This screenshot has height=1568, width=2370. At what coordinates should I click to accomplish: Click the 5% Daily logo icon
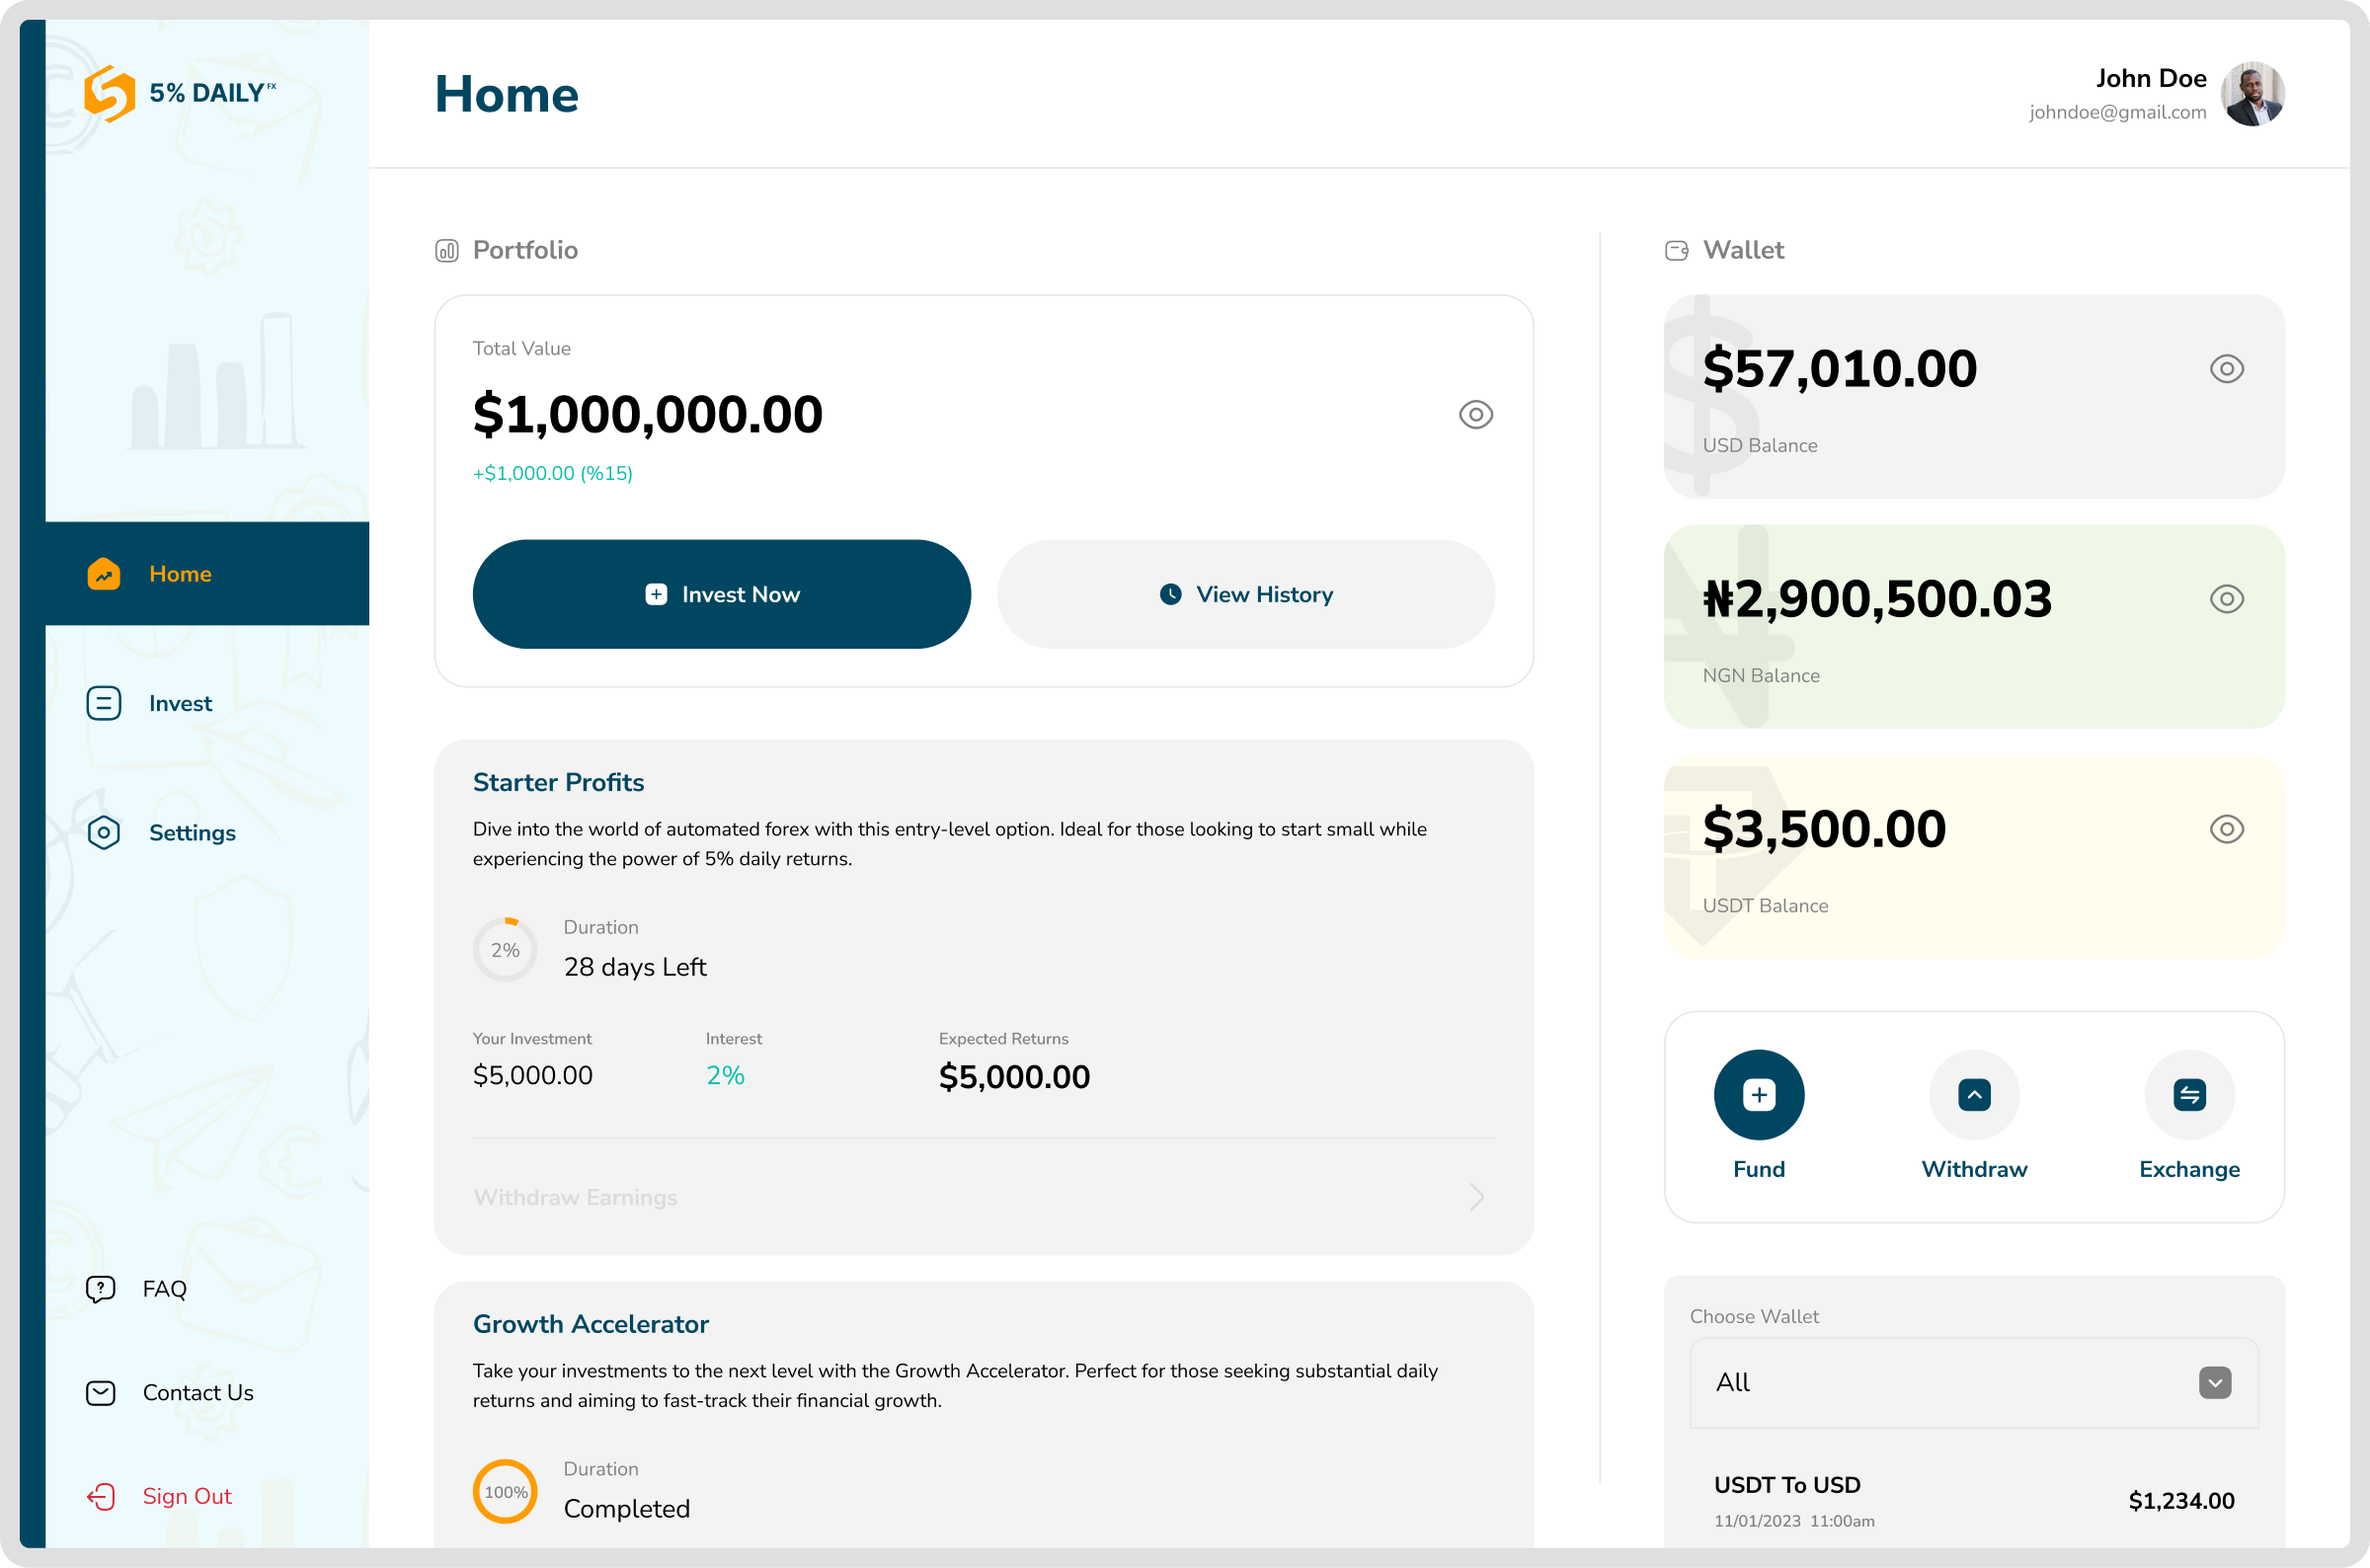tap(109, 94)
